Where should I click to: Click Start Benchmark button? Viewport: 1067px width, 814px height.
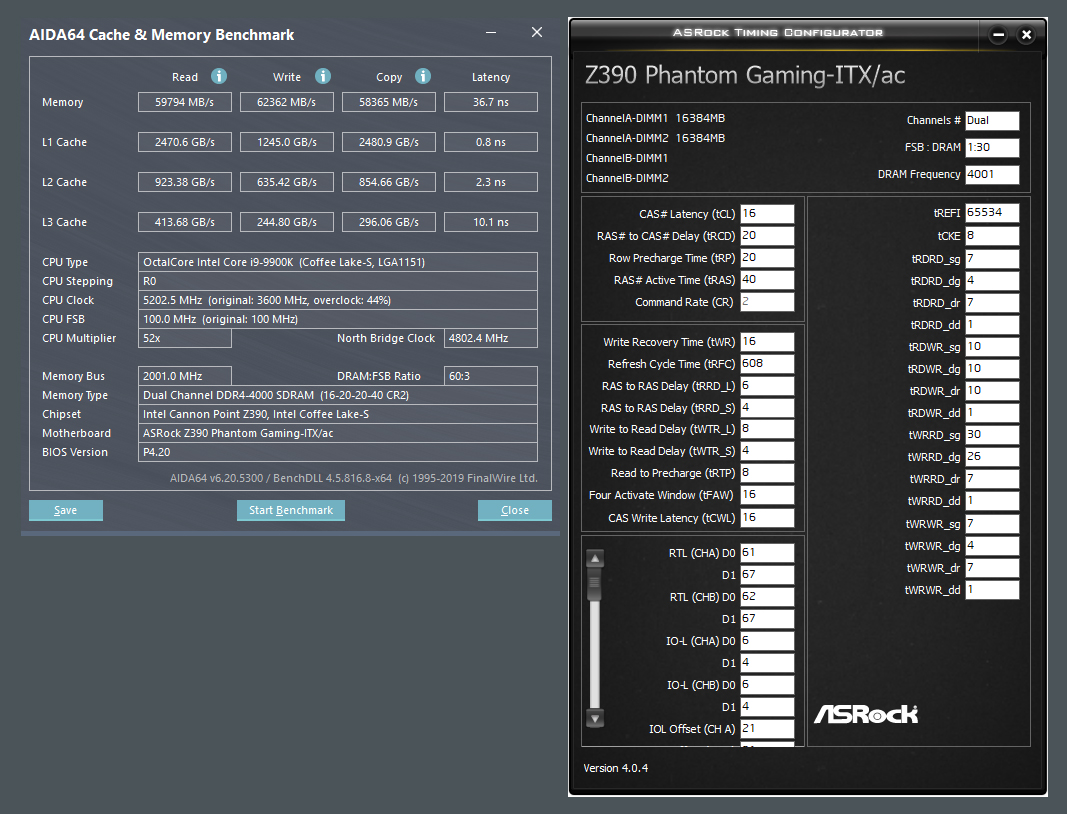[291, 510]
